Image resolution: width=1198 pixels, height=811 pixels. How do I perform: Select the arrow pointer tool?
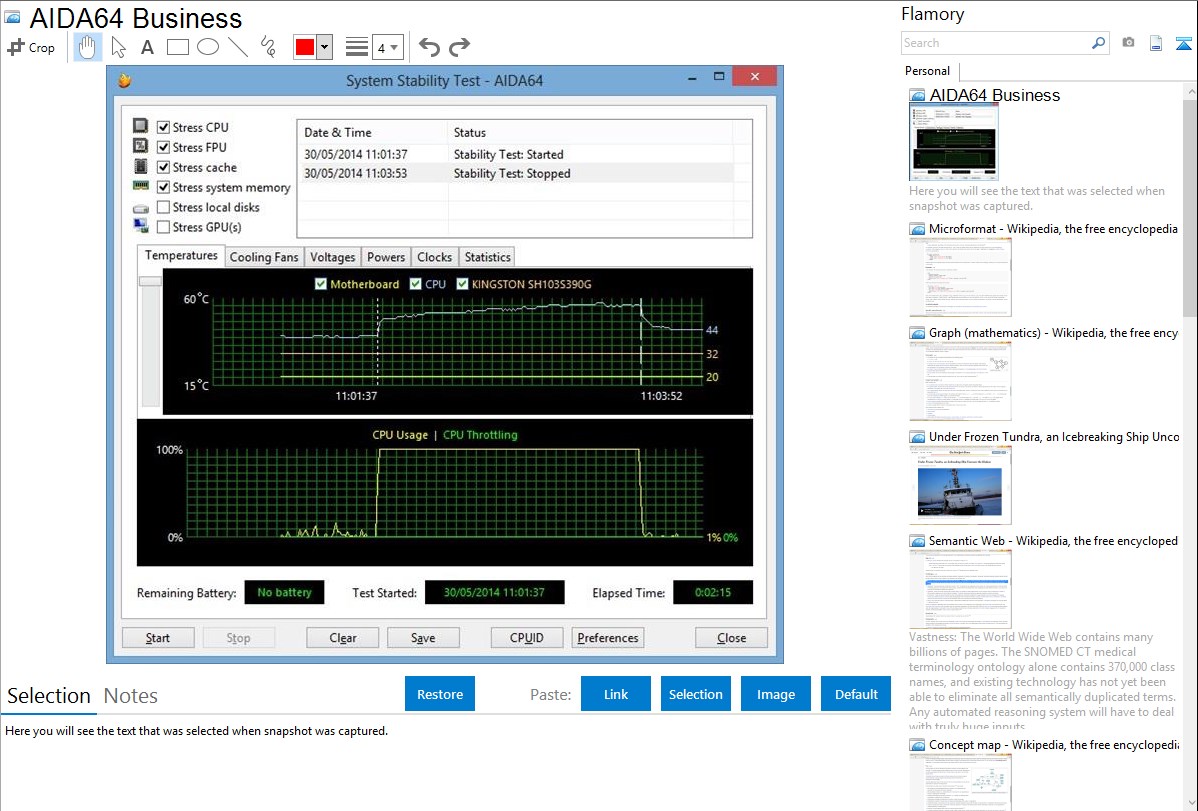click(118, 47)
